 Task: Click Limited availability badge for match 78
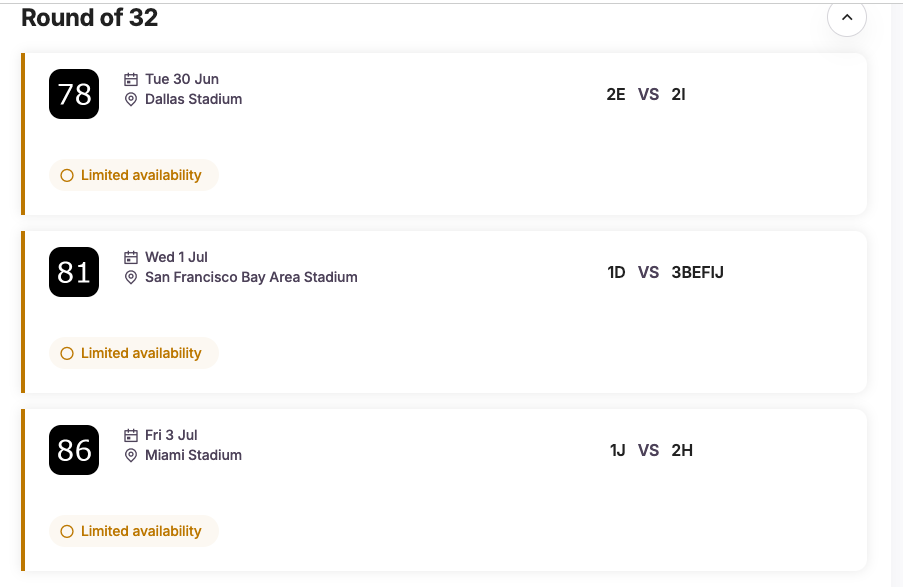(133, 175)
